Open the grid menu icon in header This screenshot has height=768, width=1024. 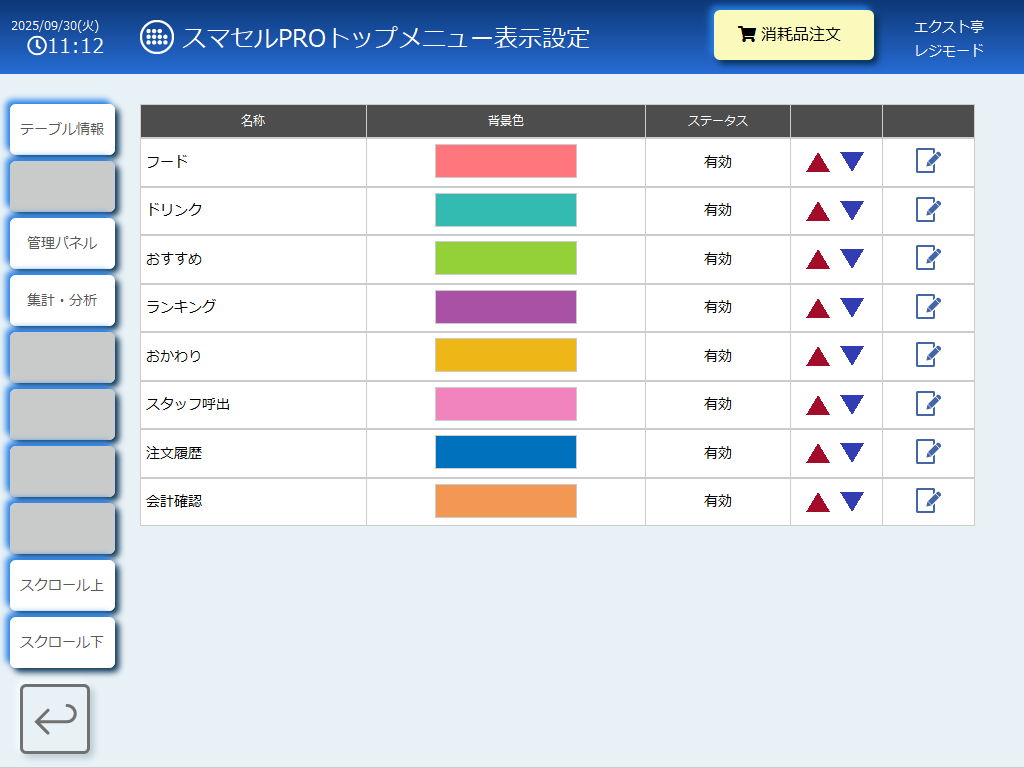[x=157, y=38]
